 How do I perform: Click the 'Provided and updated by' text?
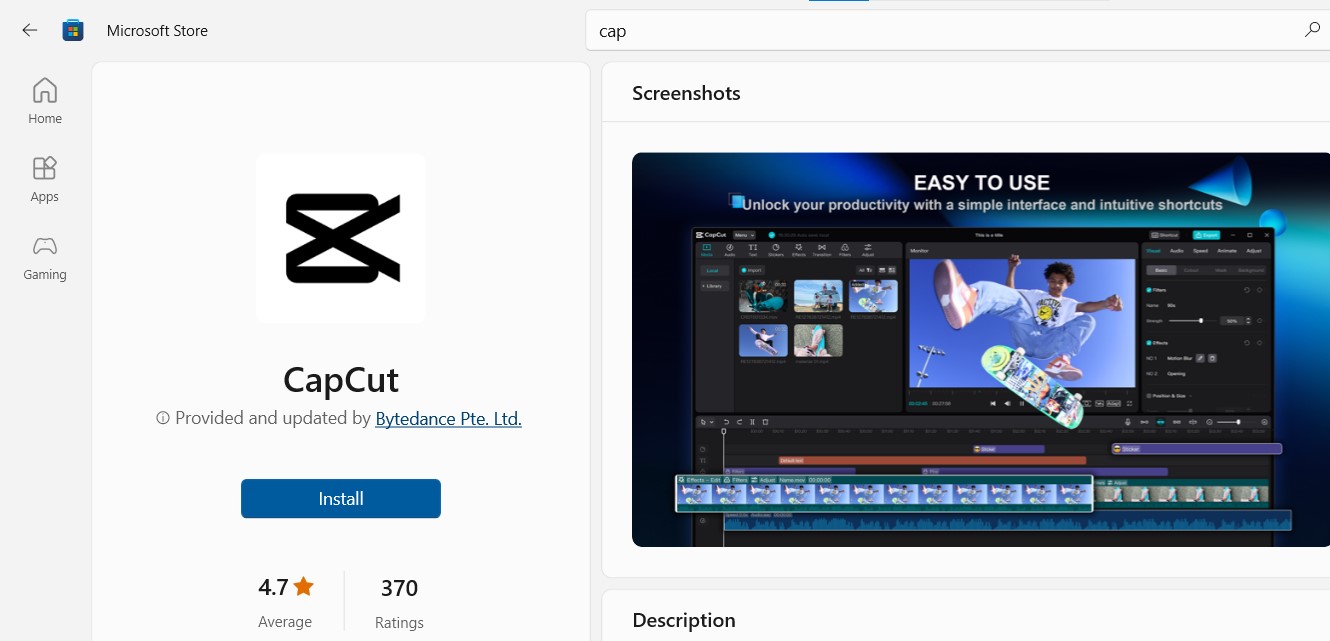tap(272, 419)
